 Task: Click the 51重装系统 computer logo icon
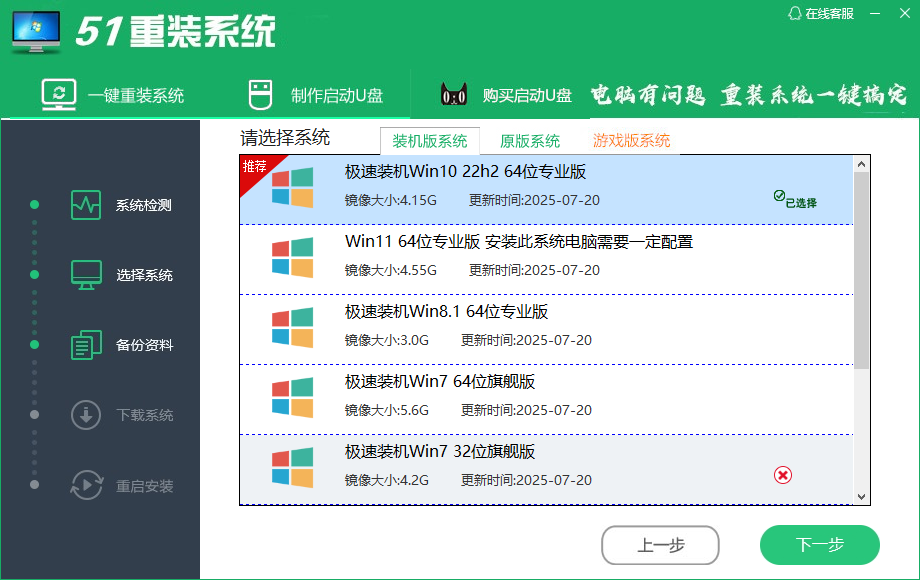36,32
